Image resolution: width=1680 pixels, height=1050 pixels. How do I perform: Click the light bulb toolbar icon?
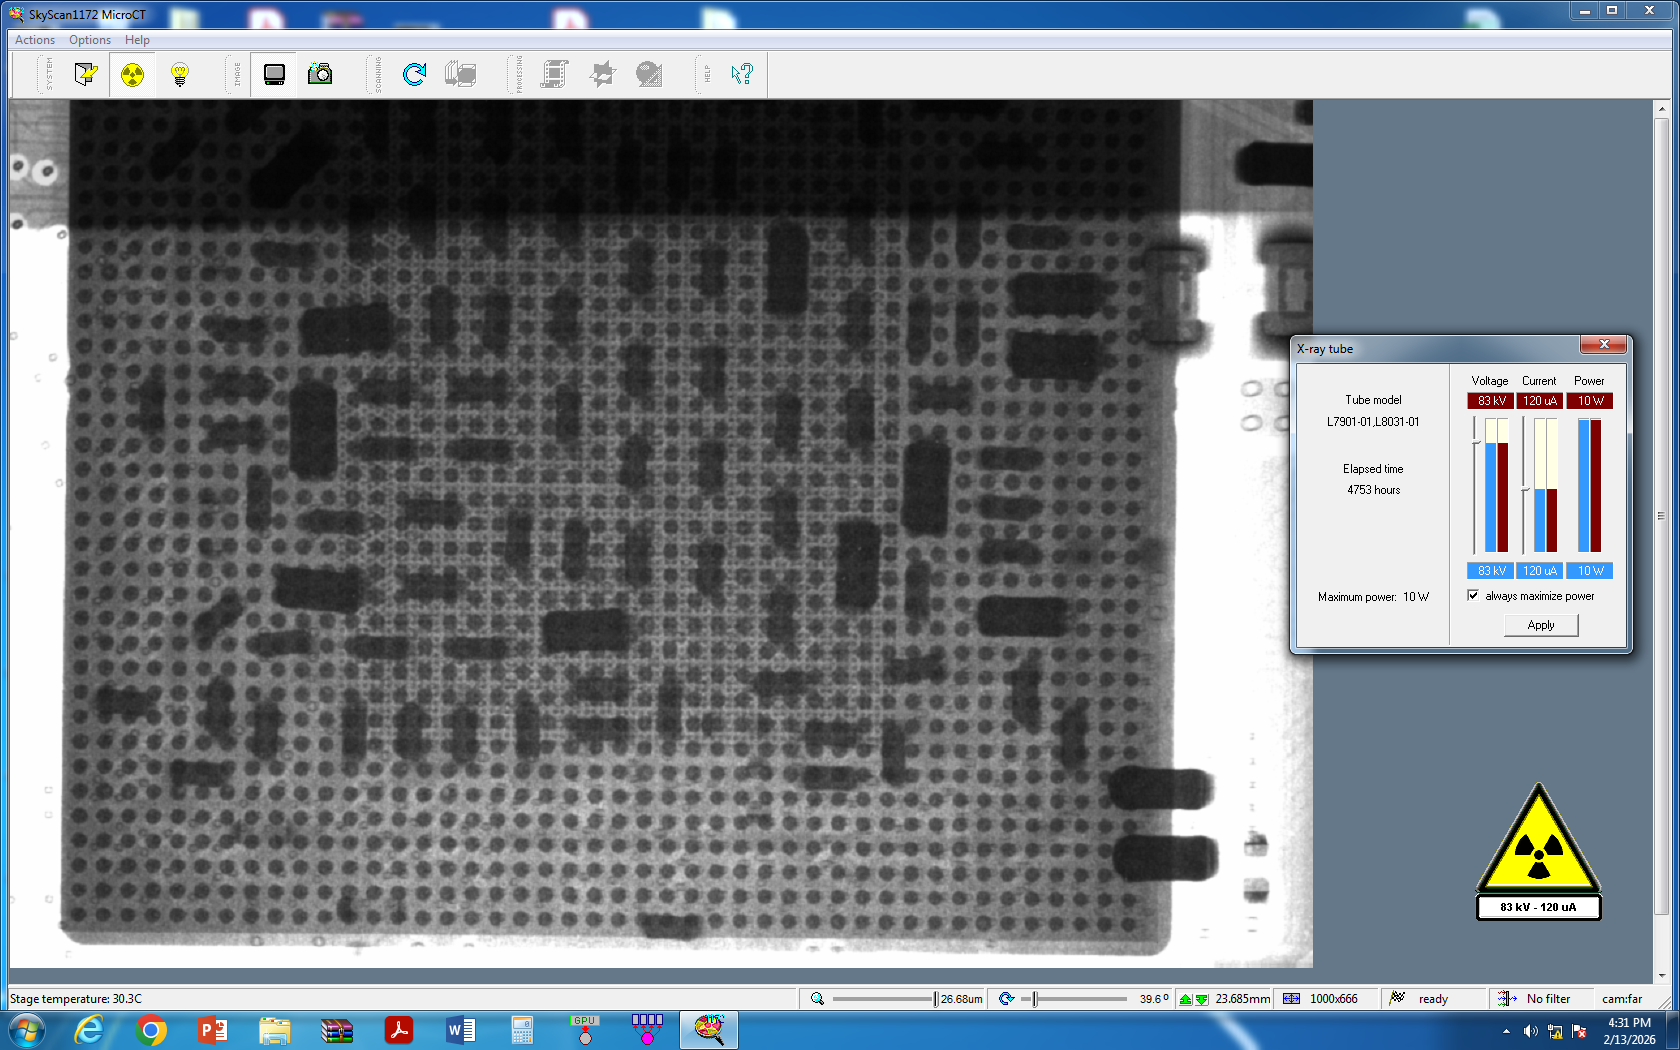(x=180, y=74)
